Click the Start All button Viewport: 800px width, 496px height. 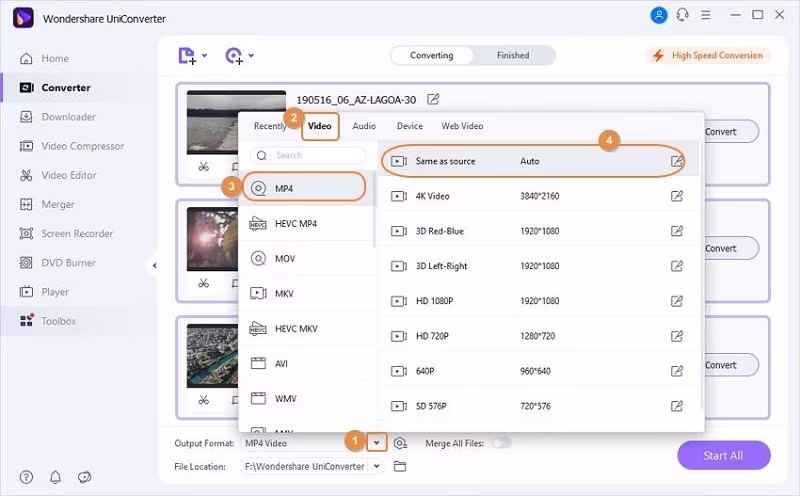point(723,455)
